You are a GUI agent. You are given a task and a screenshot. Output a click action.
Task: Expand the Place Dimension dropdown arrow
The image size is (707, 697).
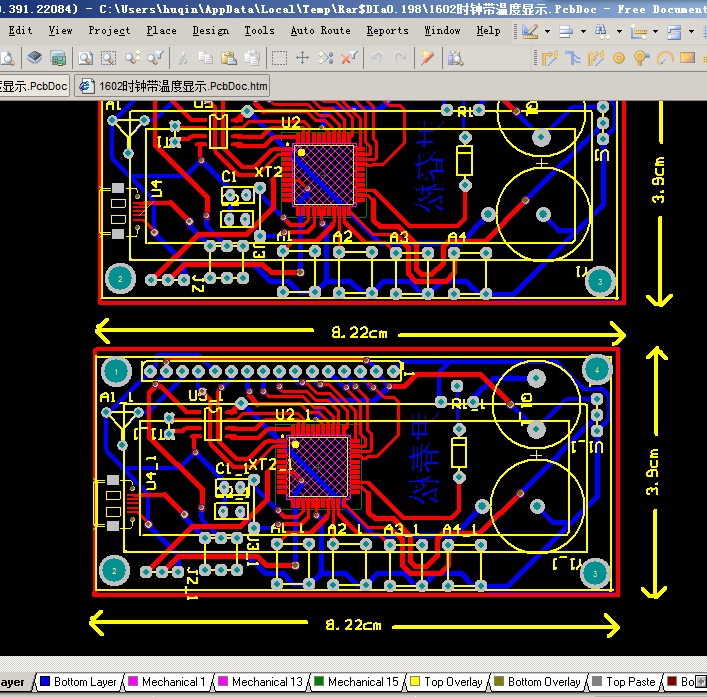click(655, 32)
